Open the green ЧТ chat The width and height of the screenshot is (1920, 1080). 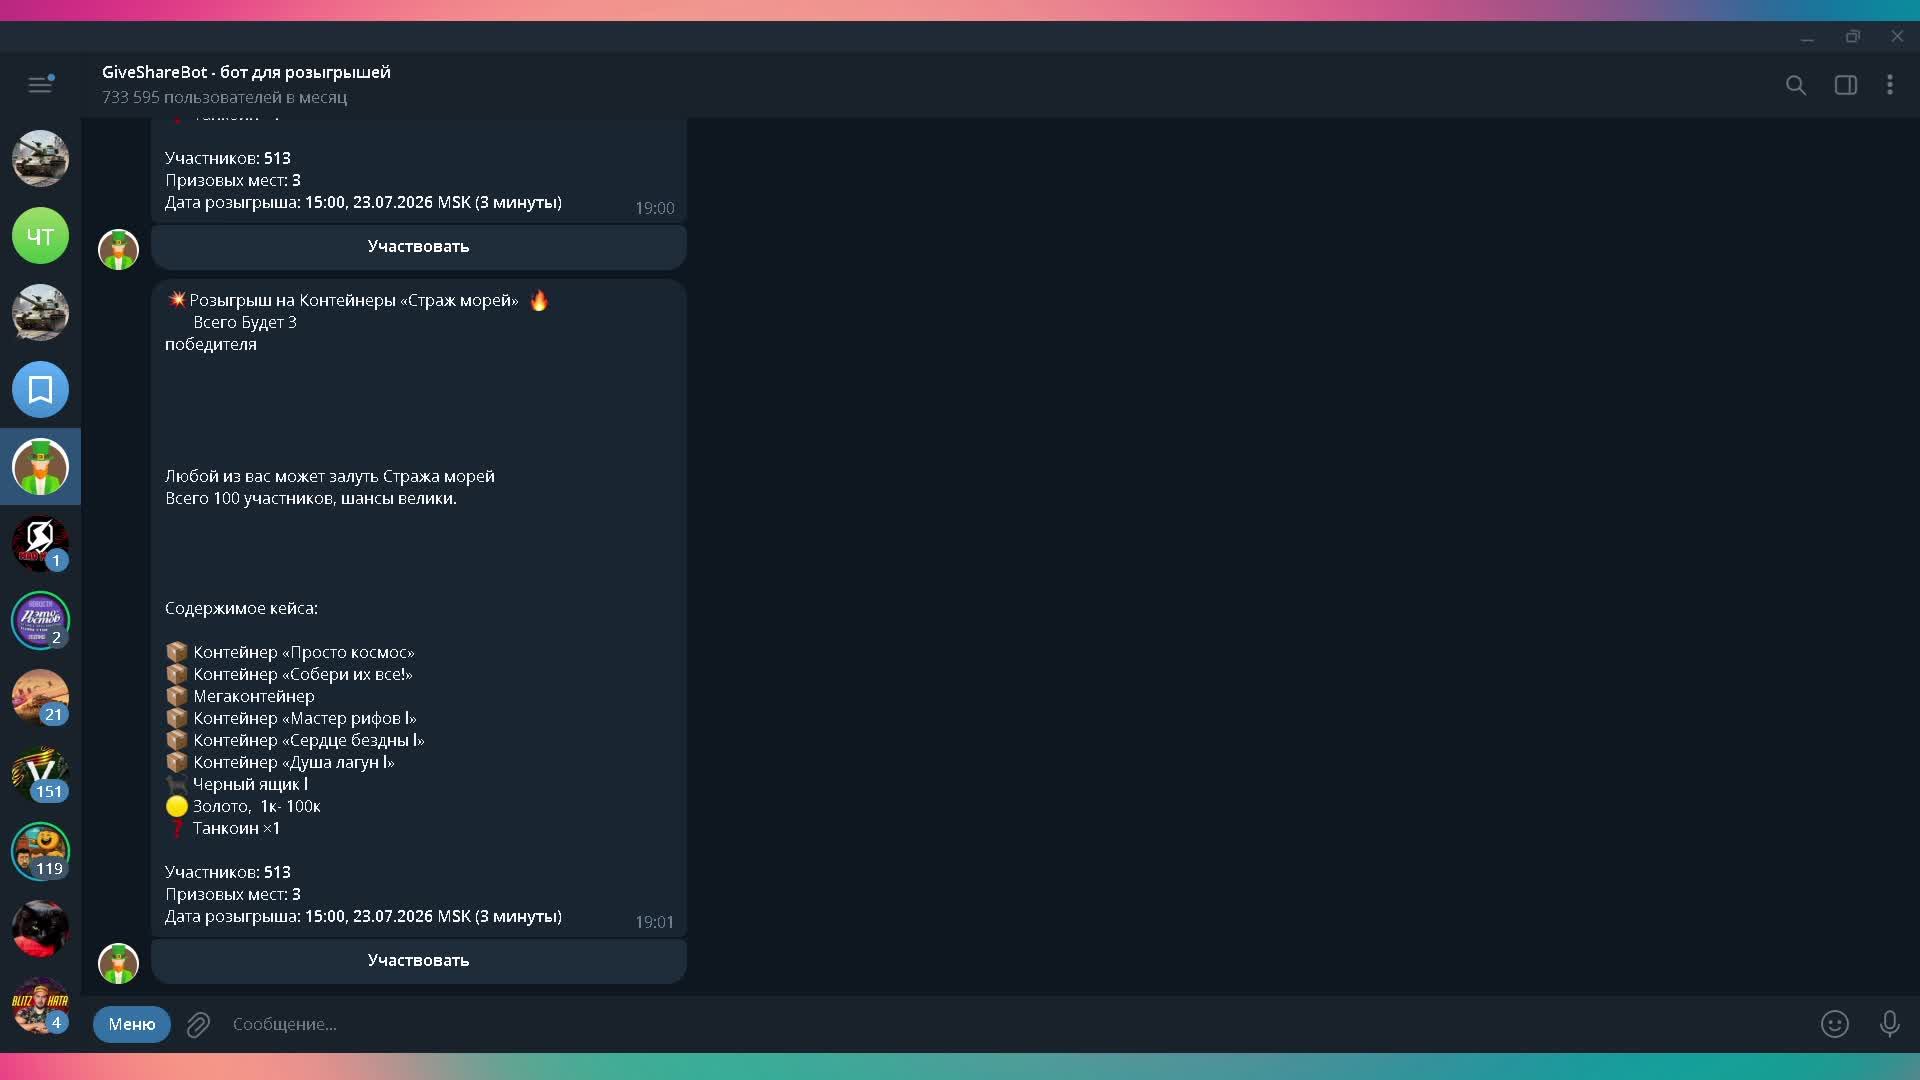click(40, 236)
